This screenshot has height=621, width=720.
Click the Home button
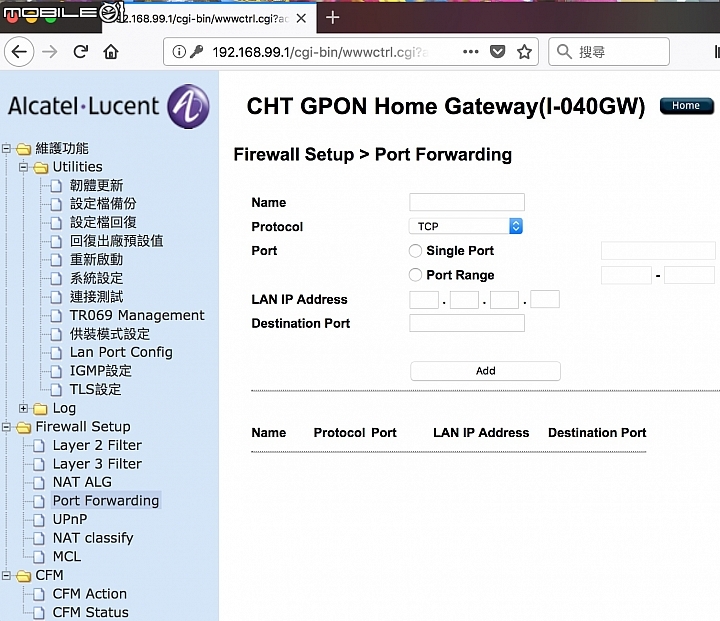(x=686, y=106)
